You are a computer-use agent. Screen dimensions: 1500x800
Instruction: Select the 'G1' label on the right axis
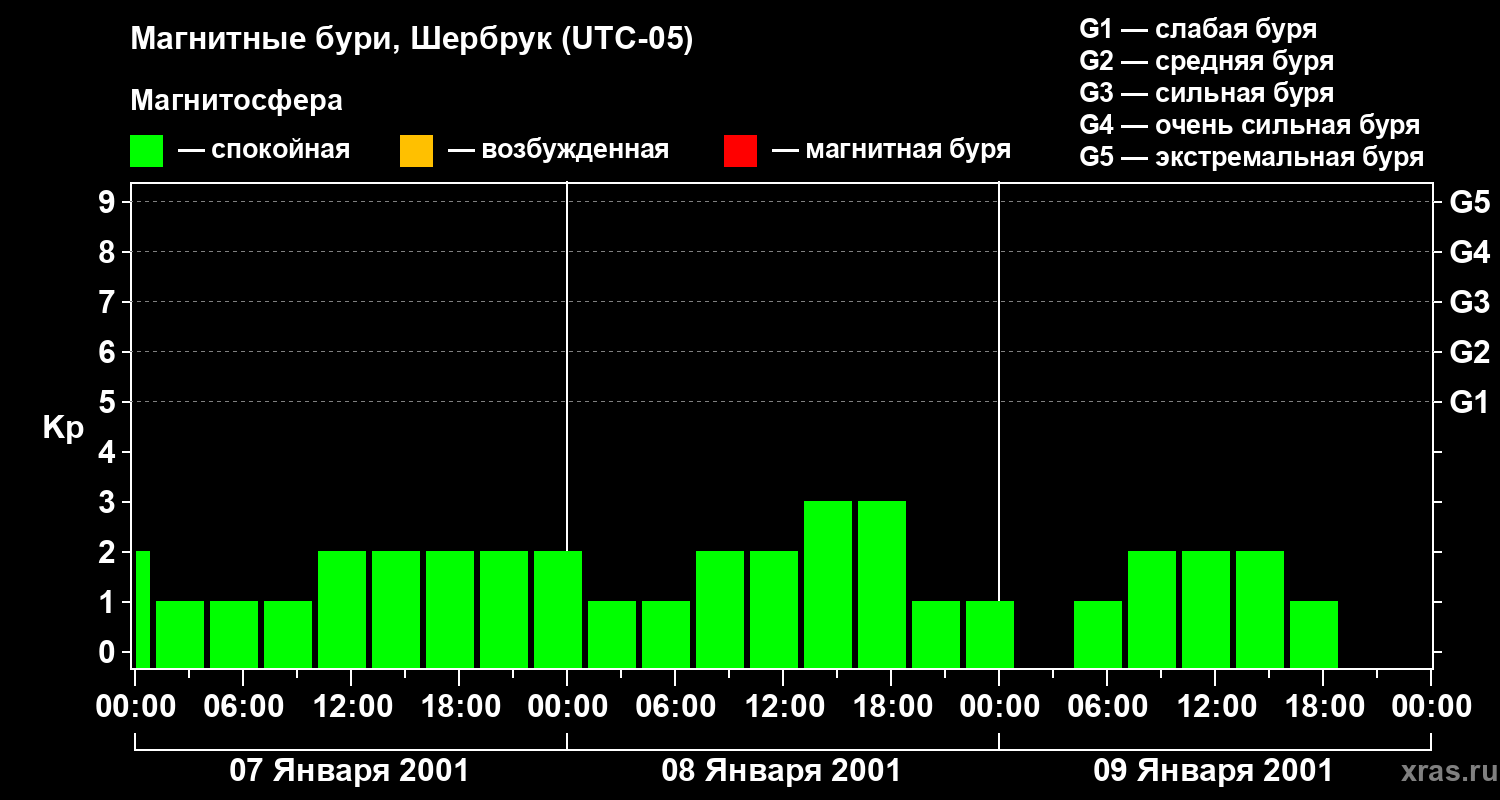click(x=1470, y=402)
